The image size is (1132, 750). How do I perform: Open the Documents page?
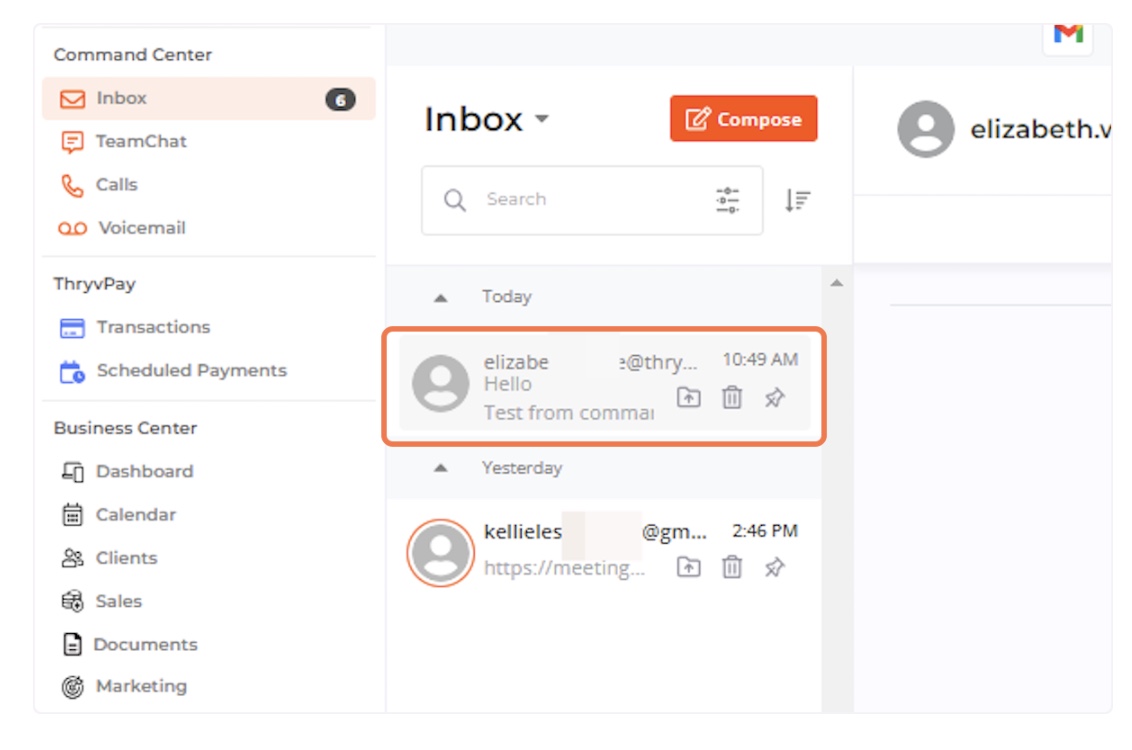point(145,645)
